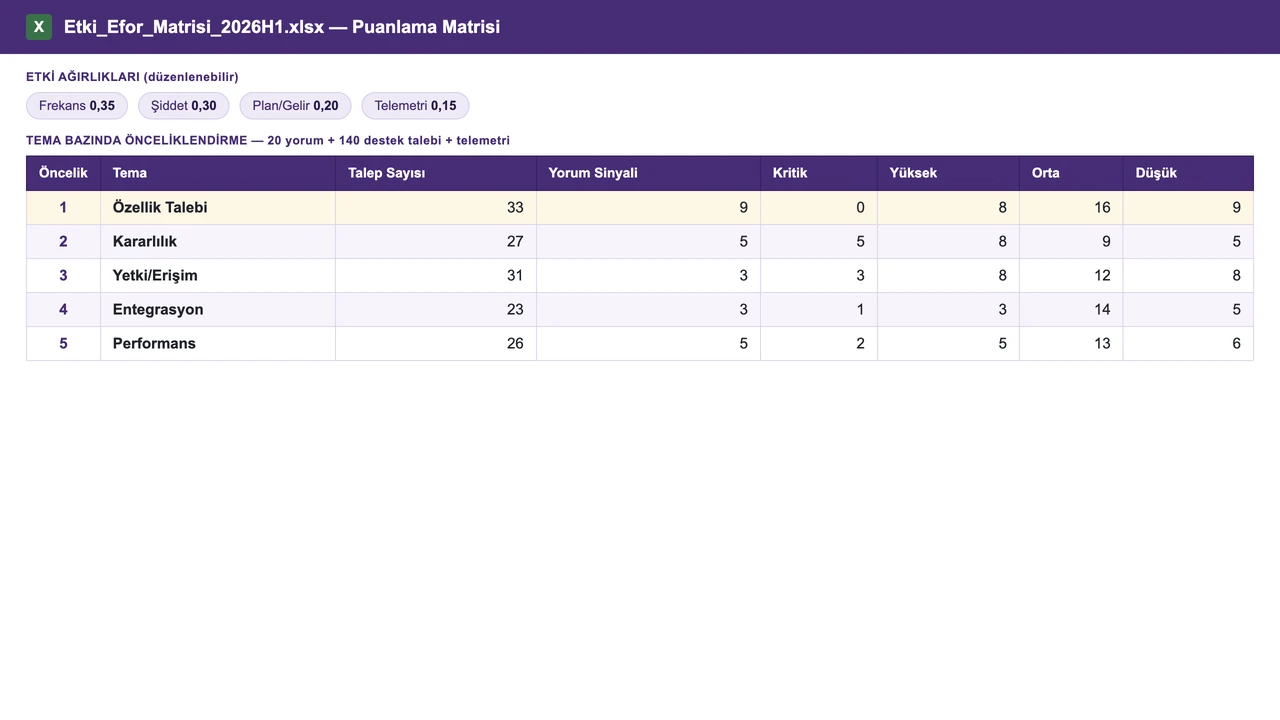Select Talep Sayısı cell showing 33
Screen dimensions: 1280x720
tap(436, 207)
